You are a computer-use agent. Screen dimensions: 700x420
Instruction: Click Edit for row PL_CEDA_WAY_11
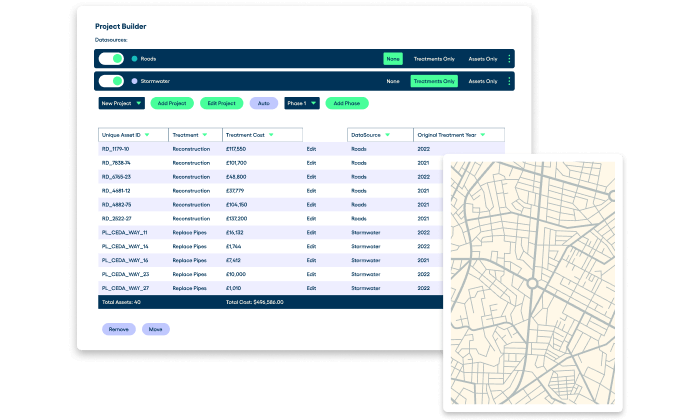(x=311, y=233)
